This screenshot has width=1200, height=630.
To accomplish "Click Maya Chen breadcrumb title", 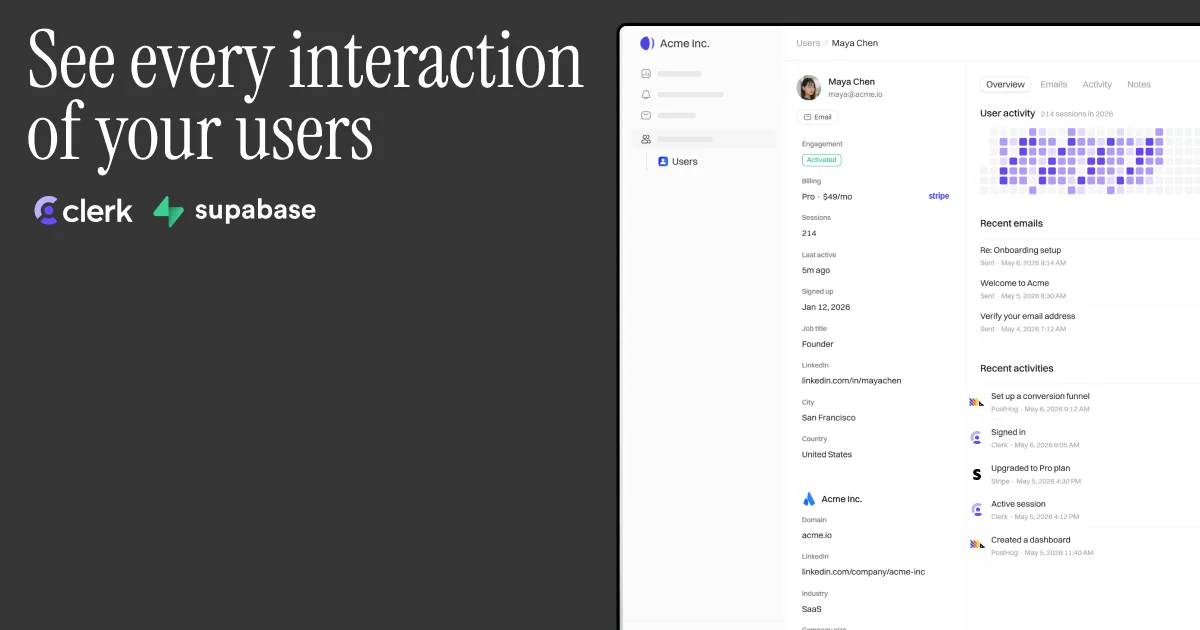I will point(855,43).
